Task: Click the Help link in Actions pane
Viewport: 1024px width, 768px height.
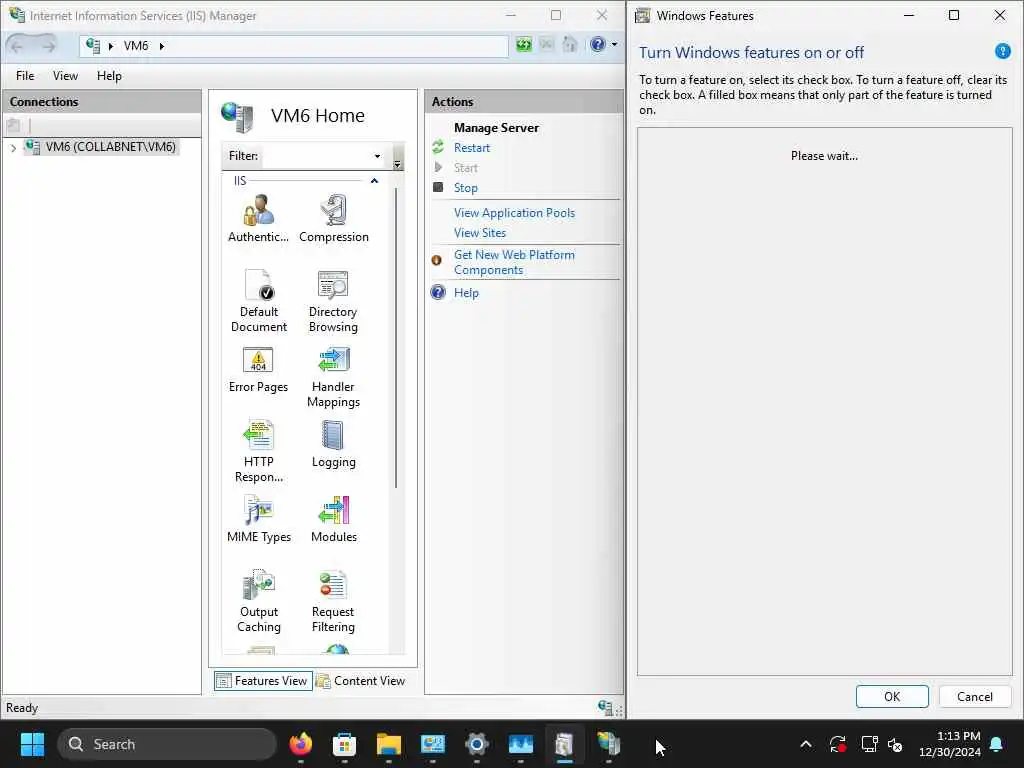Action: [466, 293]
